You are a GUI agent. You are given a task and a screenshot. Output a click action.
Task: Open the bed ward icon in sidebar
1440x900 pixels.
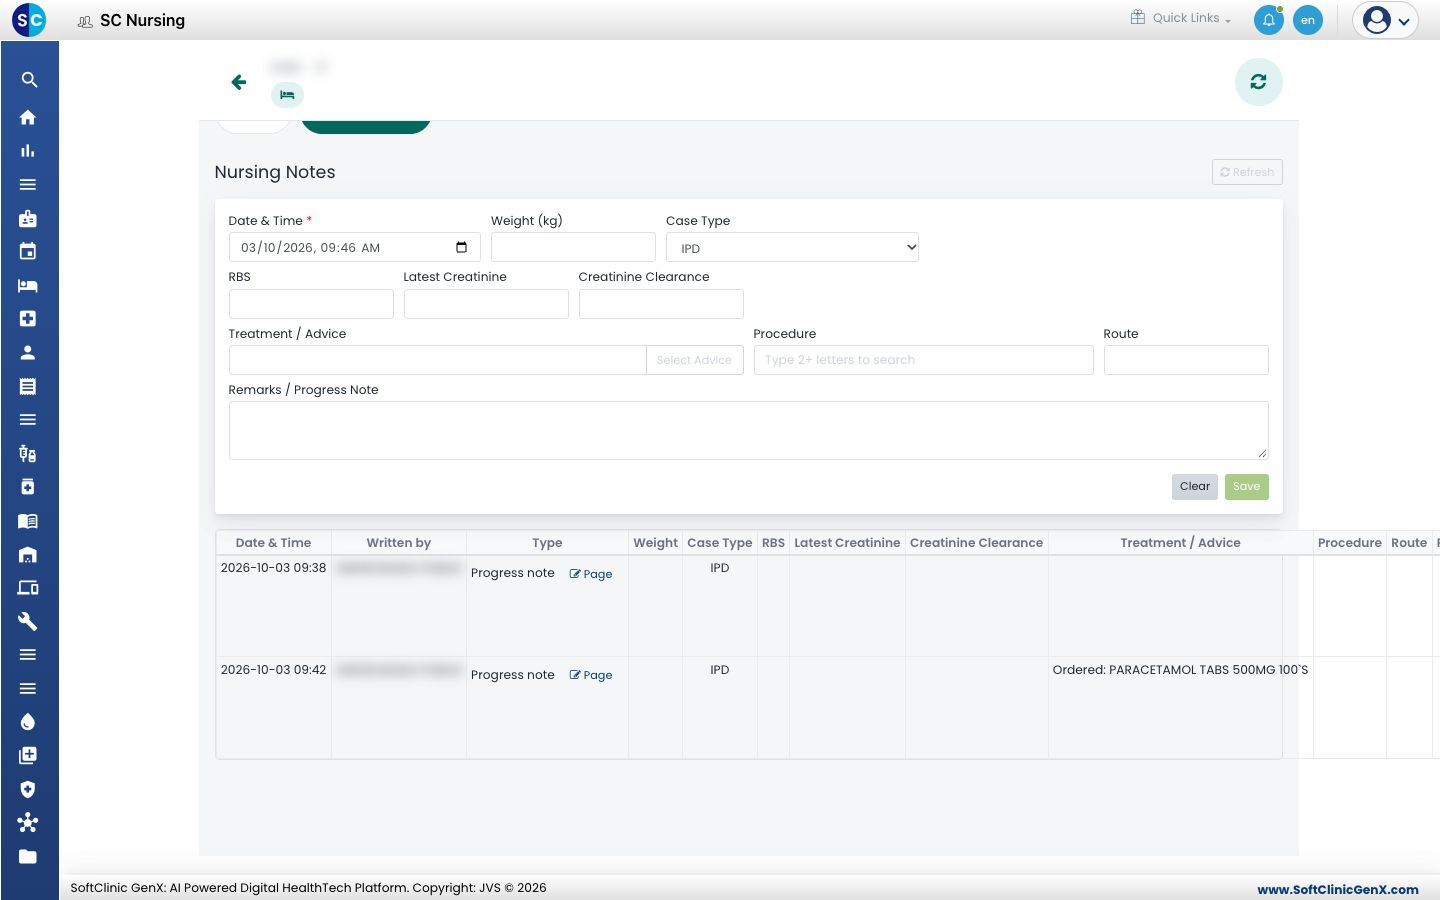click(x=28, y=285)
